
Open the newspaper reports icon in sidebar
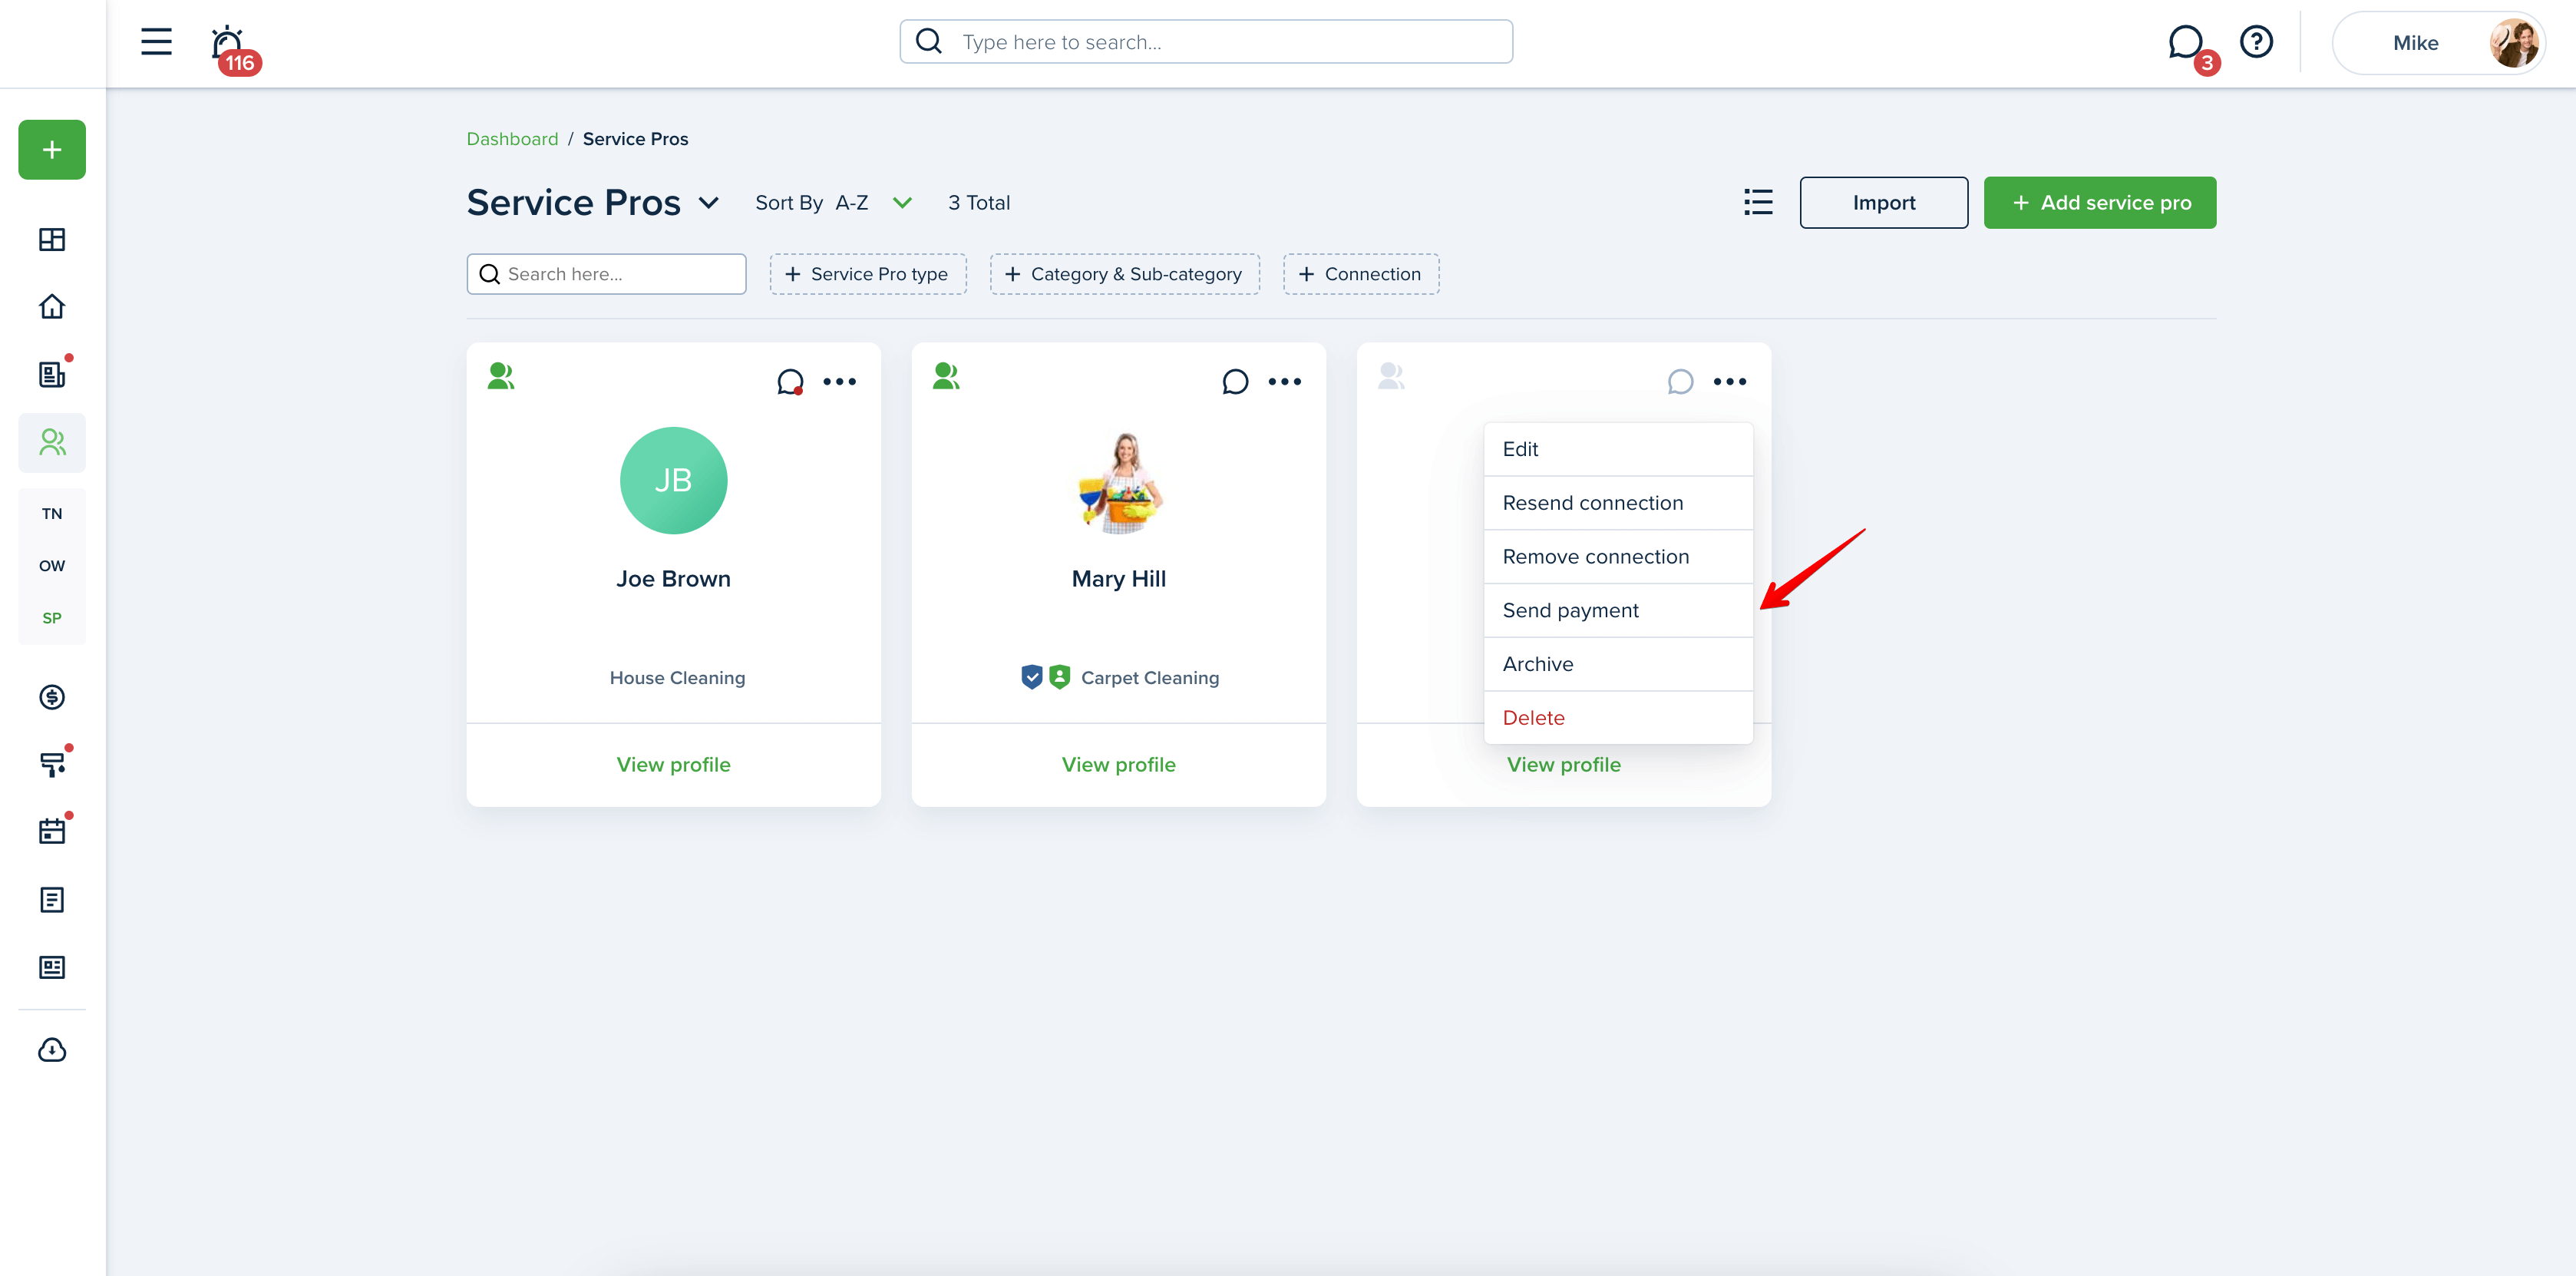pyautogui.click(x=52, y=967)
